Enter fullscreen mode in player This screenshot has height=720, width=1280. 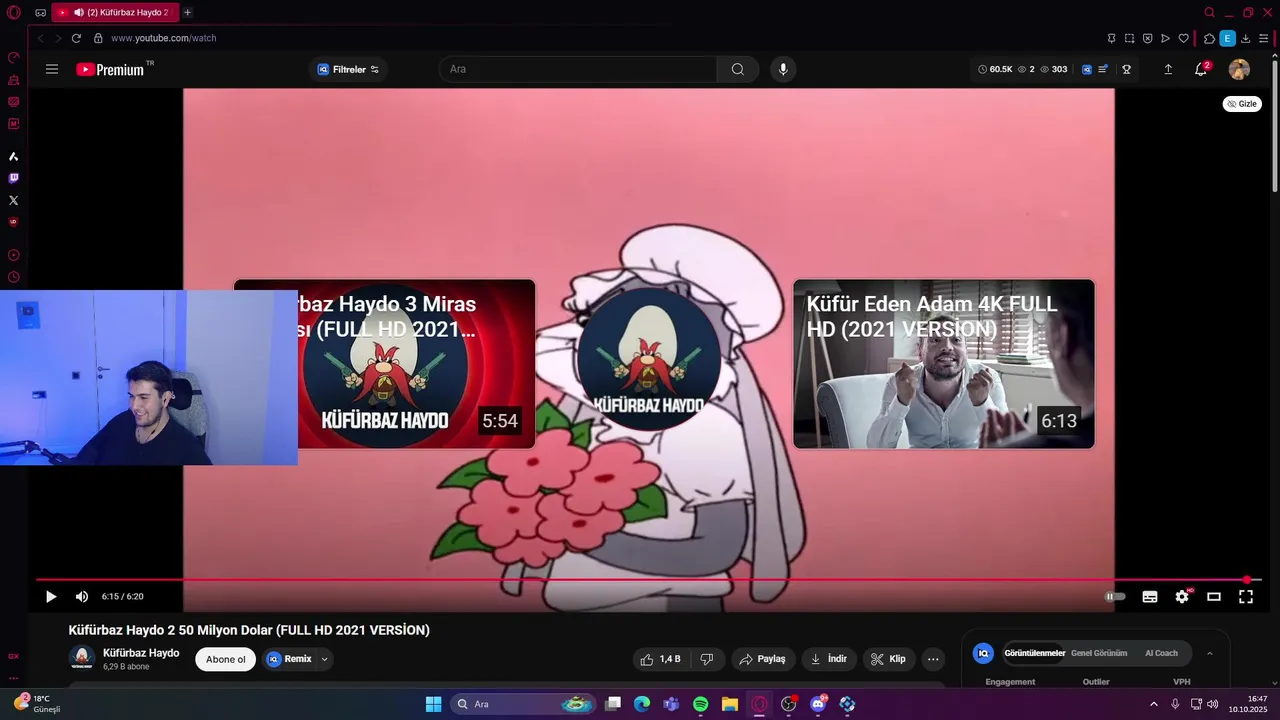pyautogui.click(x=1246, y=596)
